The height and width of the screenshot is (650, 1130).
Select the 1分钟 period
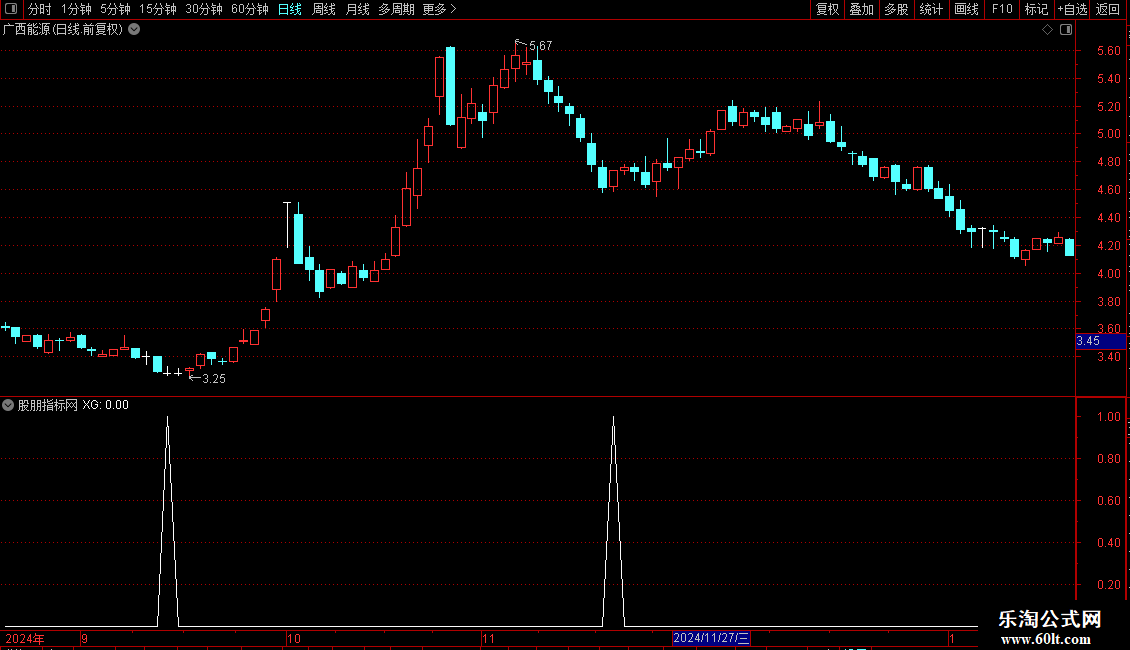point(76,9)
